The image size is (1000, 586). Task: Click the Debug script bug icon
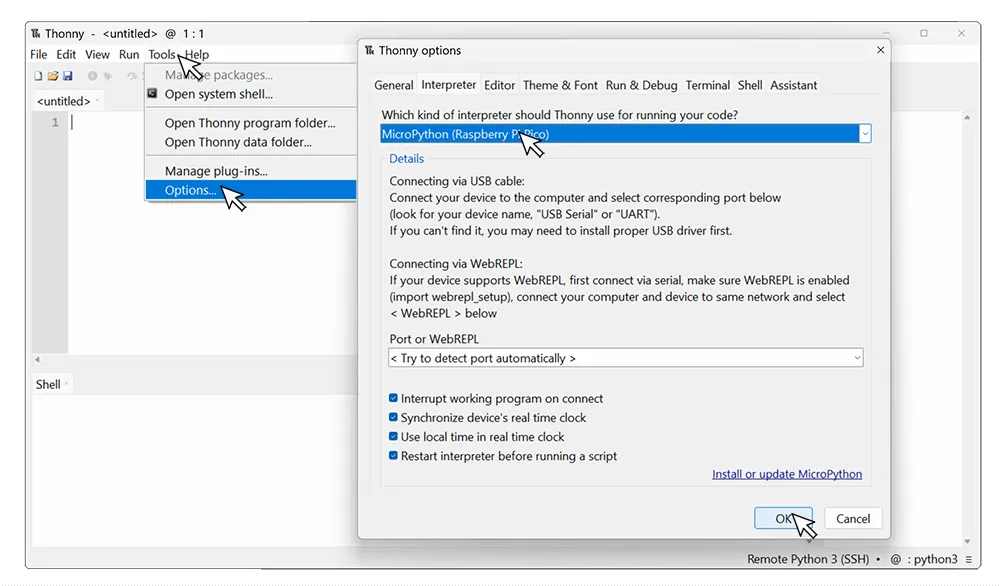click(x=108, y=76)
